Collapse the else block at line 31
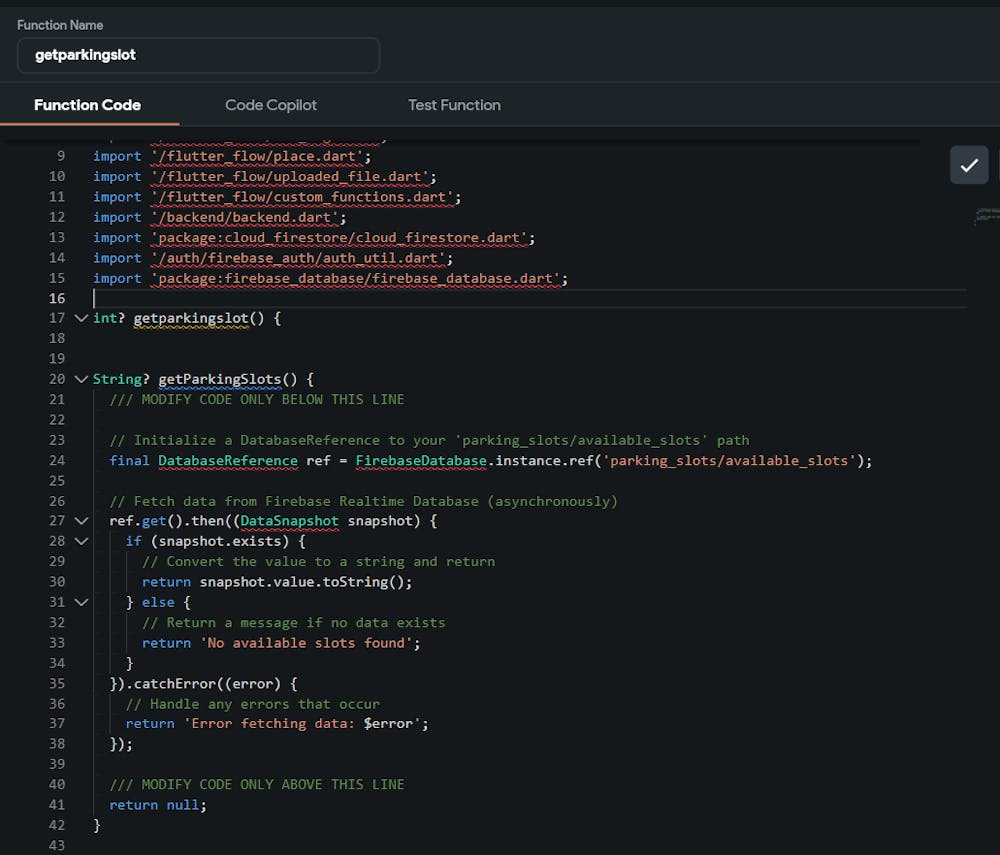This screenshot has width=1000, height=855. 81,602
